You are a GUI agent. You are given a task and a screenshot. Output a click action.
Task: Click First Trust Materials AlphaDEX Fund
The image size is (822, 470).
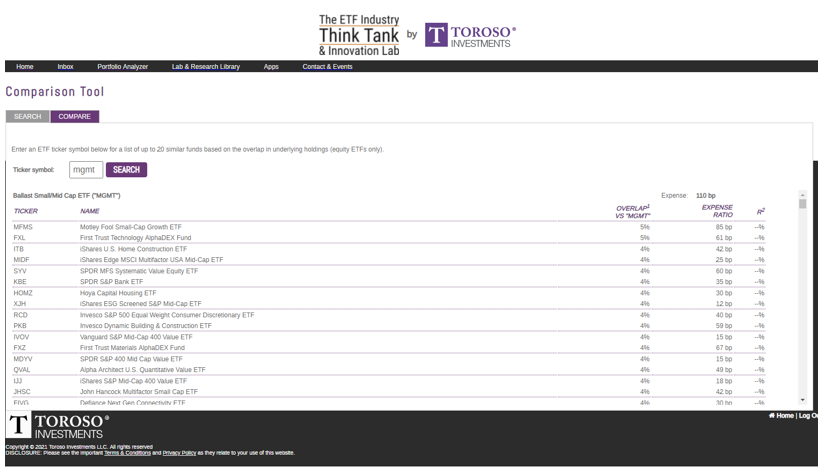tap(132, 348)
